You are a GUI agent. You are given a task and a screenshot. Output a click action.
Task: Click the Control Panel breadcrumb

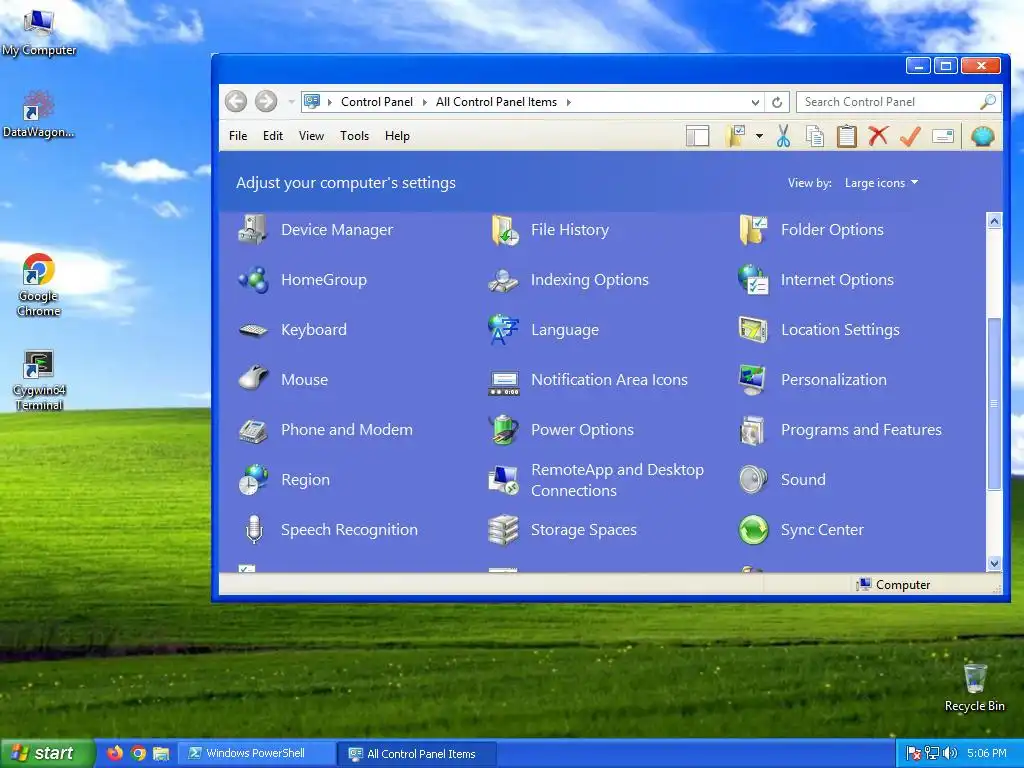coord(377,102)
